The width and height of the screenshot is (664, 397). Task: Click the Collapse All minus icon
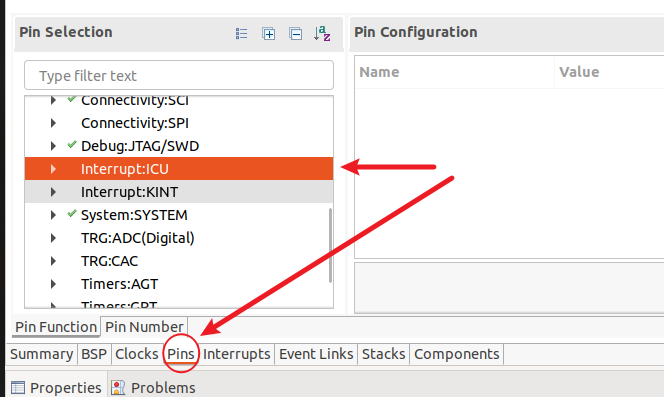[295, 33]
